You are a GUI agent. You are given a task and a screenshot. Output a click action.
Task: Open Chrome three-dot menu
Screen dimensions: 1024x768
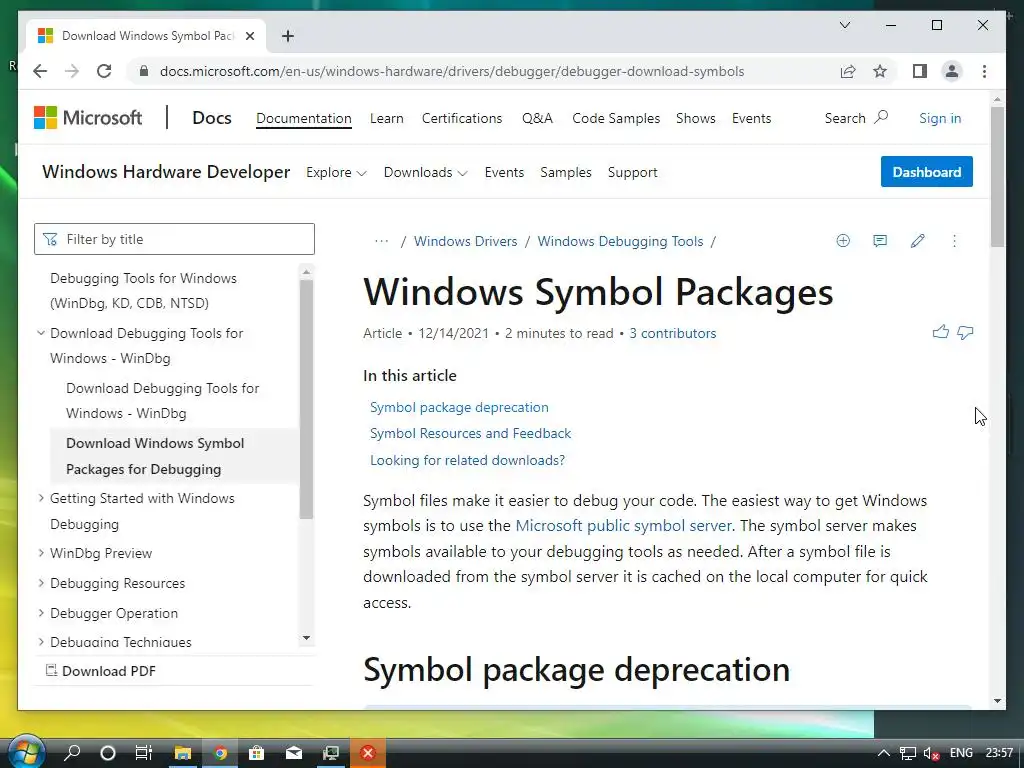point(984,71)
